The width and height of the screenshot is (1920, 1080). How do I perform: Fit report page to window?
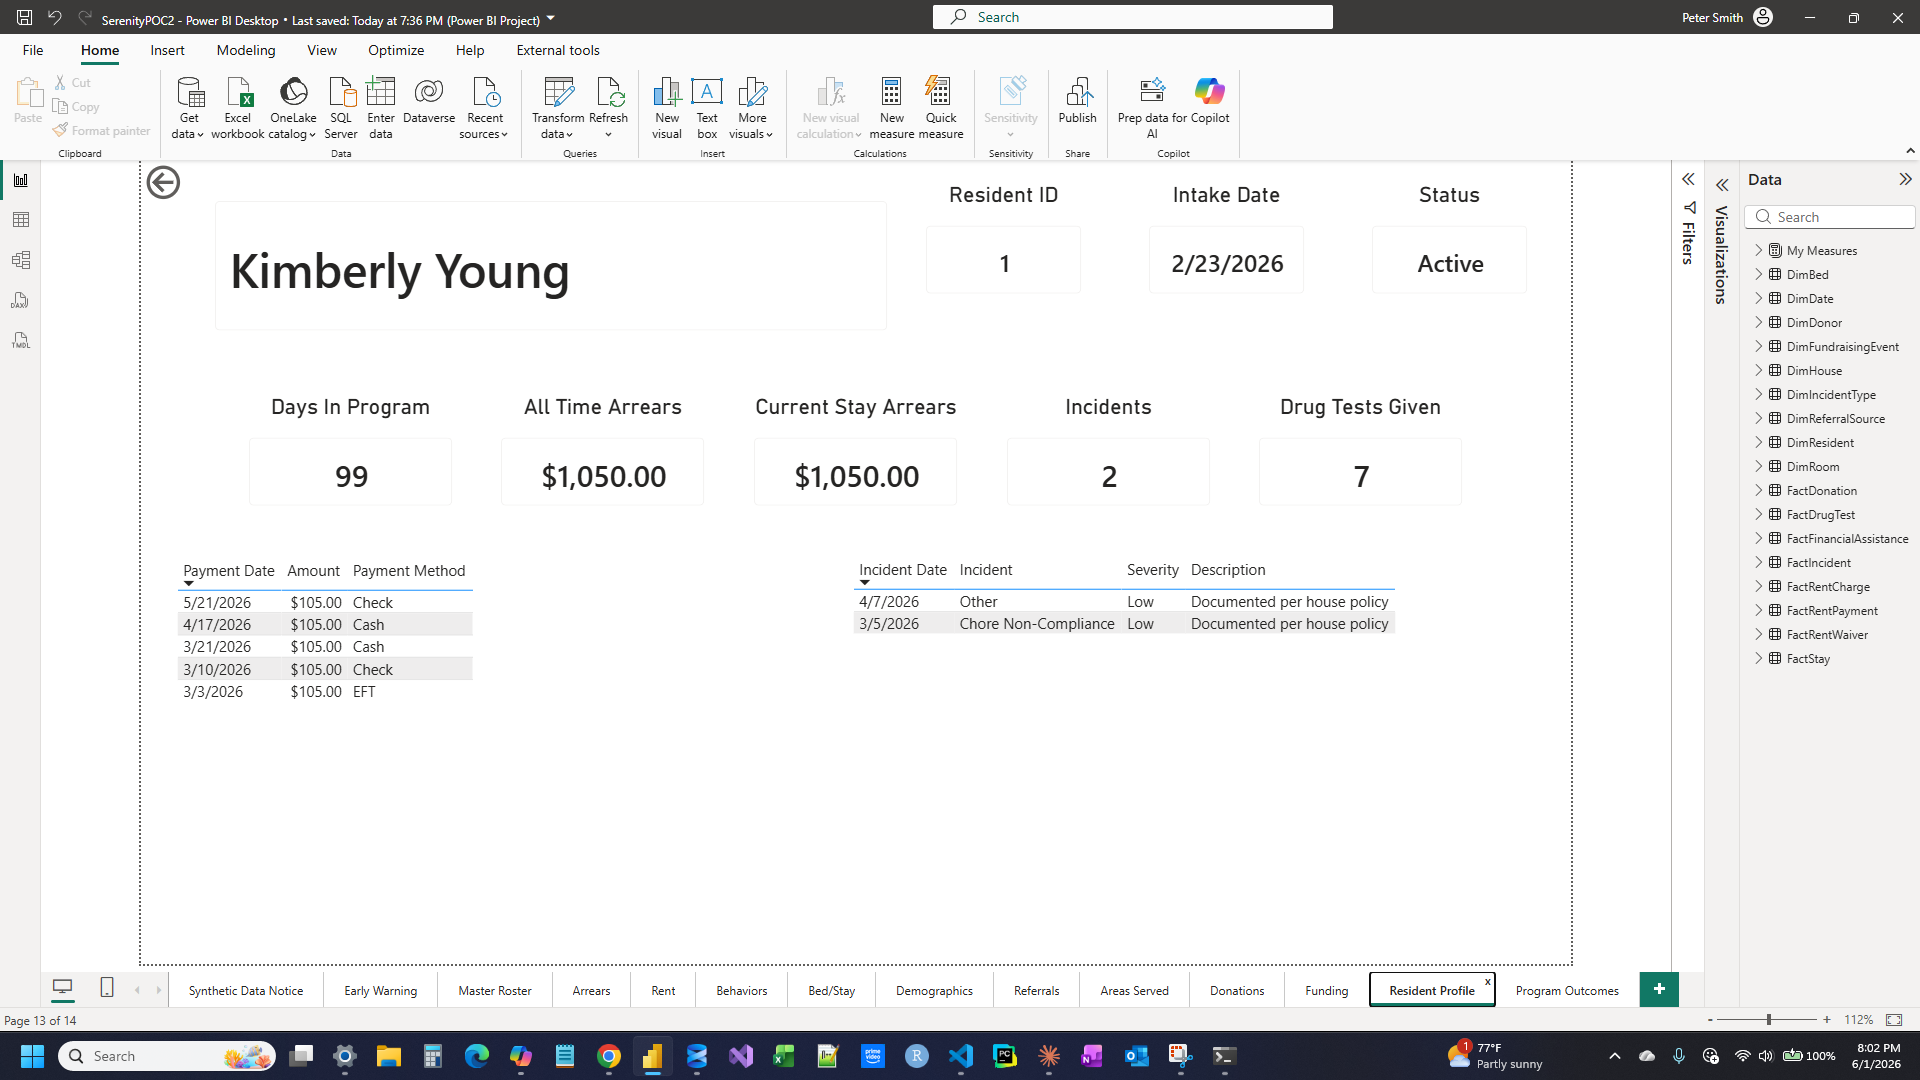point(1894,1019)
